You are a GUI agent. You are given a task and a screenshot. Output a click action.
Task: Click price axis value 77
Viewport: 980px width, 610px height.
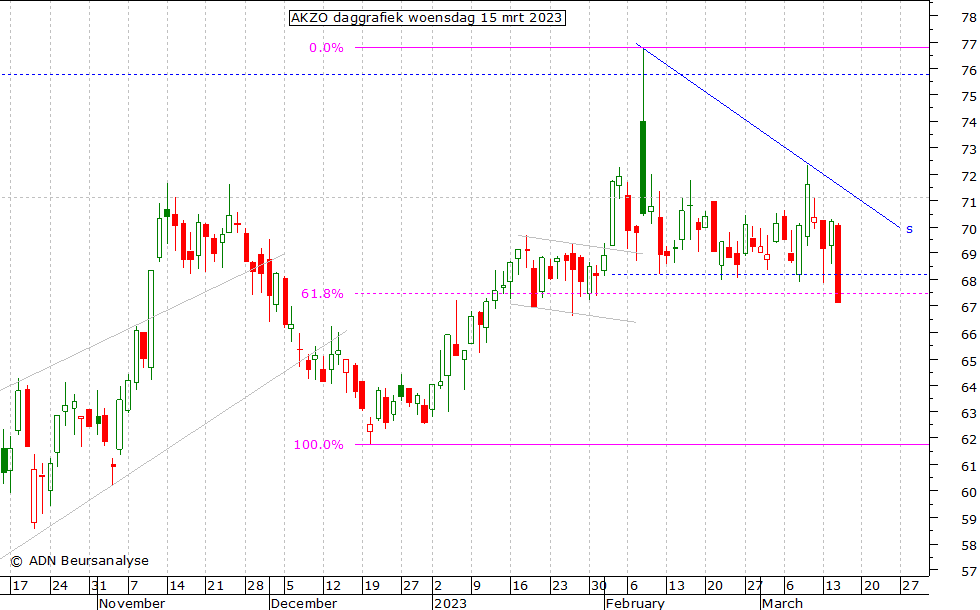(x=969, y=44)
